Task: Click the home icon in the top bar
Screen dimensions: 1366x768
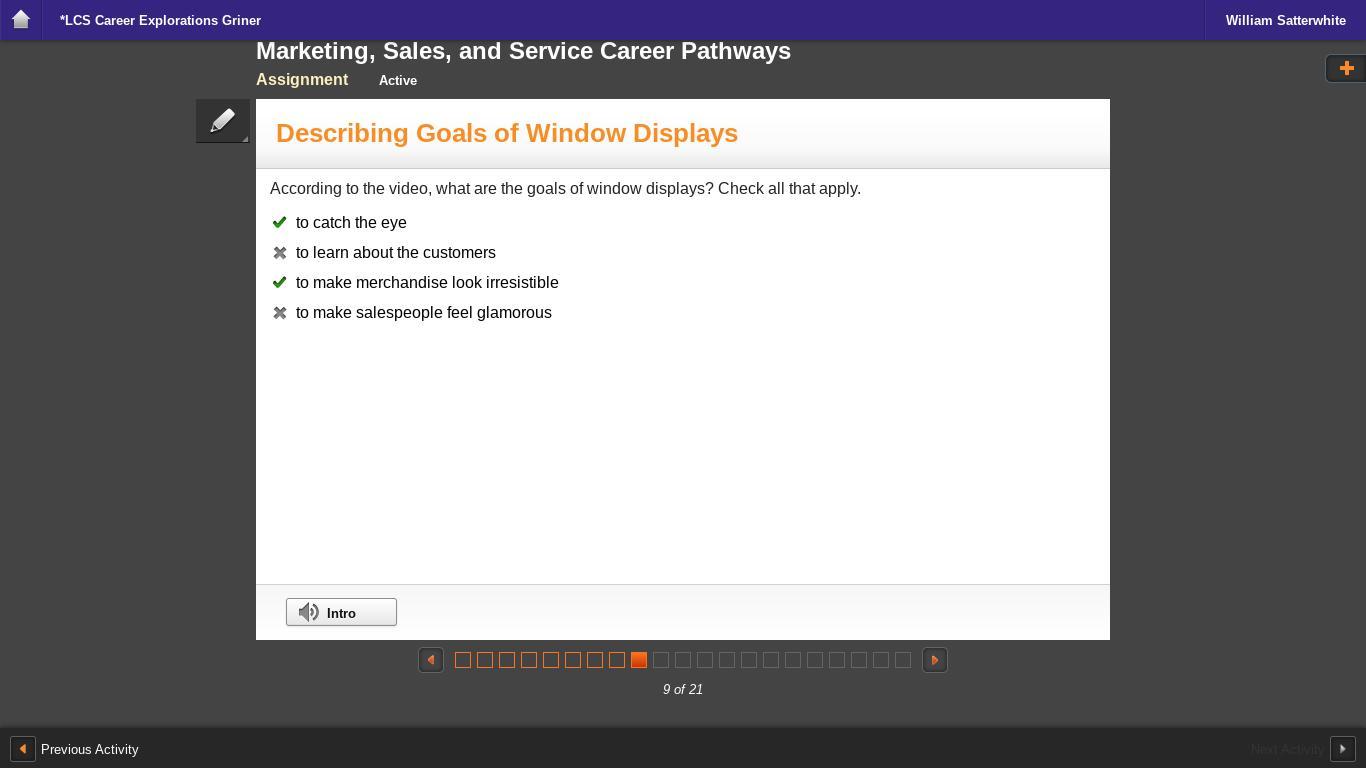Action: click(20, 20)
